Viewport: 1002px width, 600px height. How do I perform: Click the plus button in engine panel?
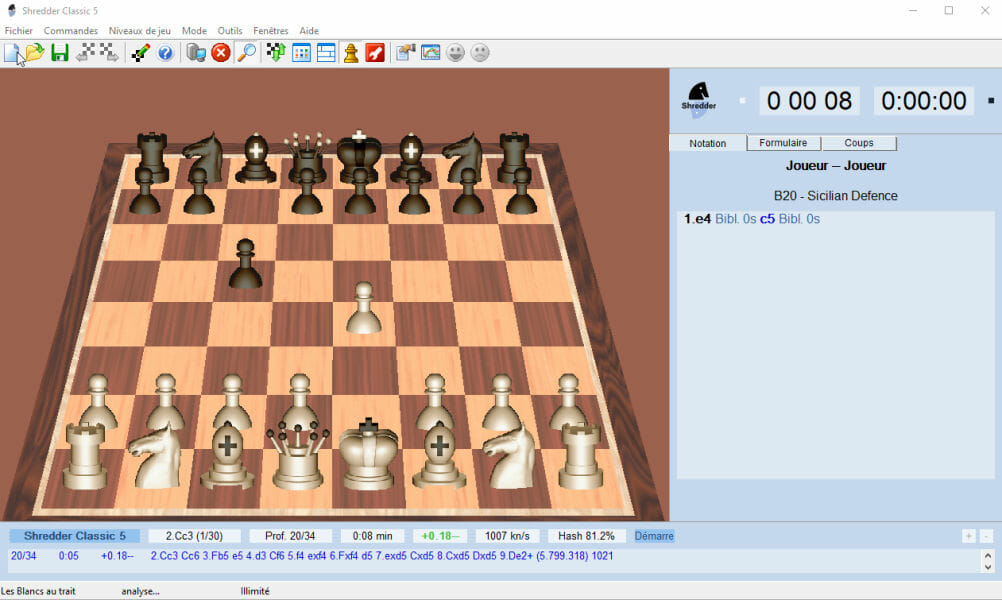click(x=969, y=536)
